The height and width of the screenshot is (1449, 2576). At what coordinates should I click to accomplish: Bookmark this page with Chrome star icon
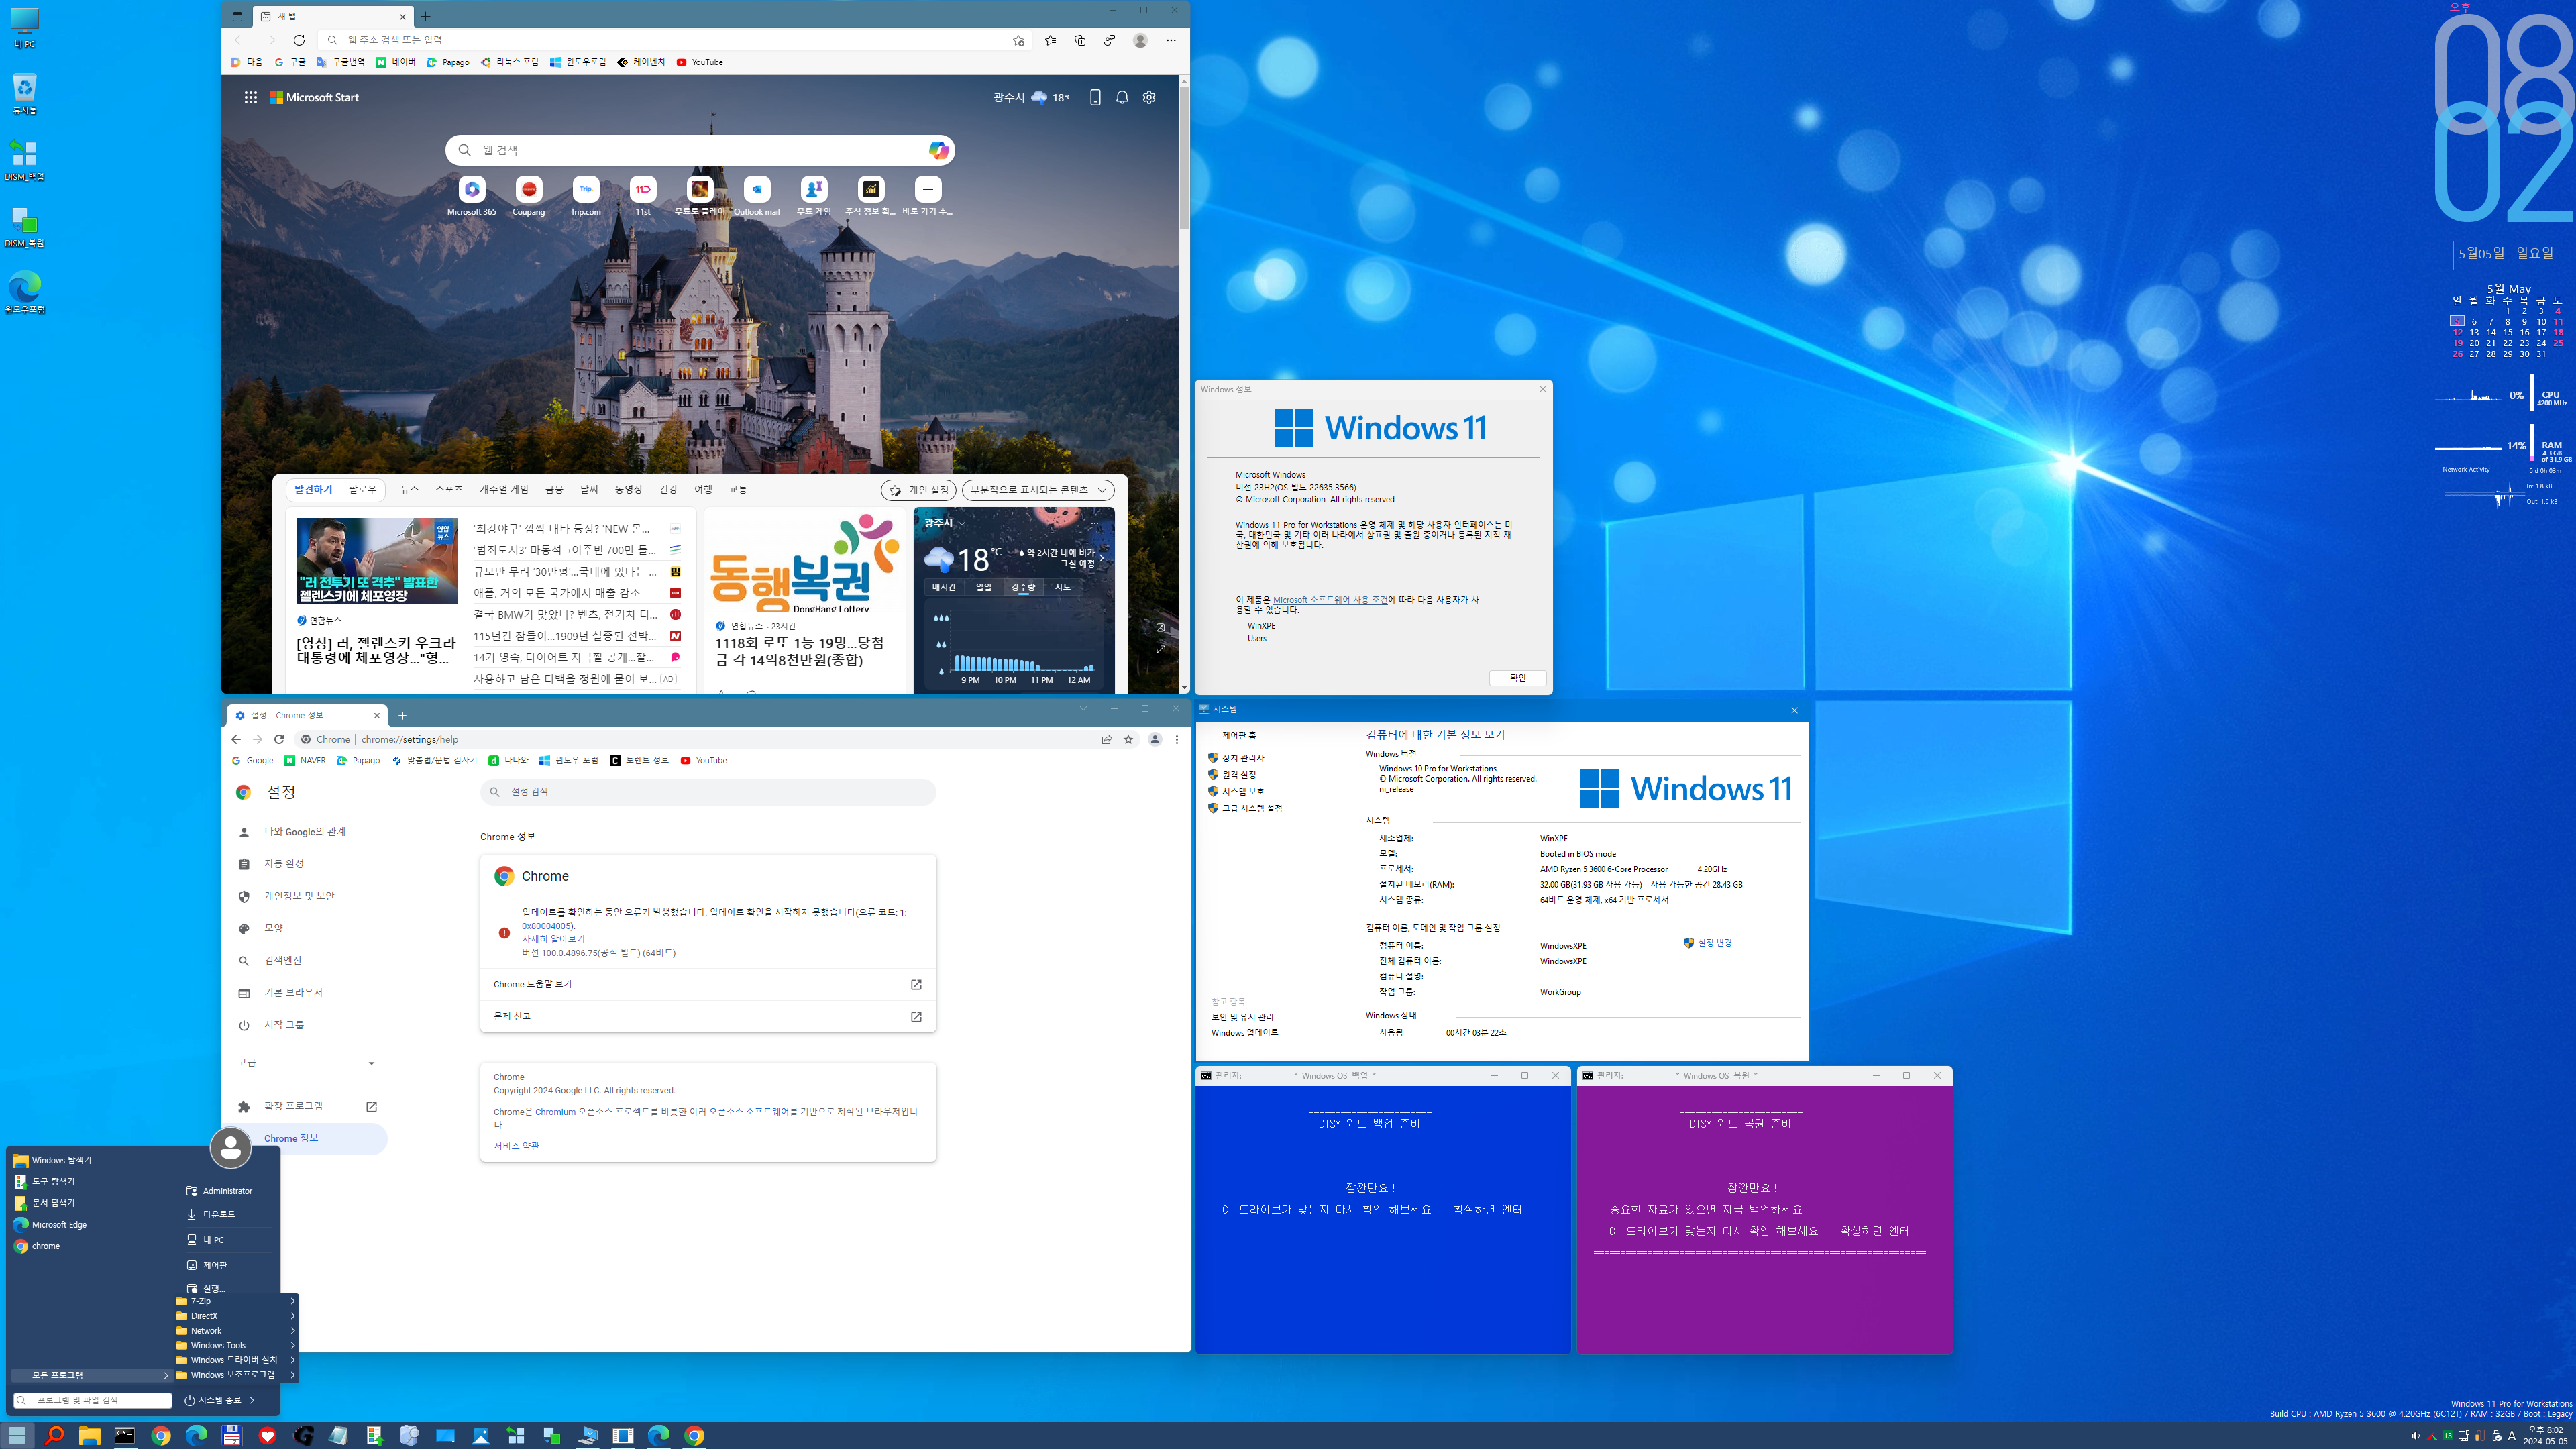tap(1128, 739)
